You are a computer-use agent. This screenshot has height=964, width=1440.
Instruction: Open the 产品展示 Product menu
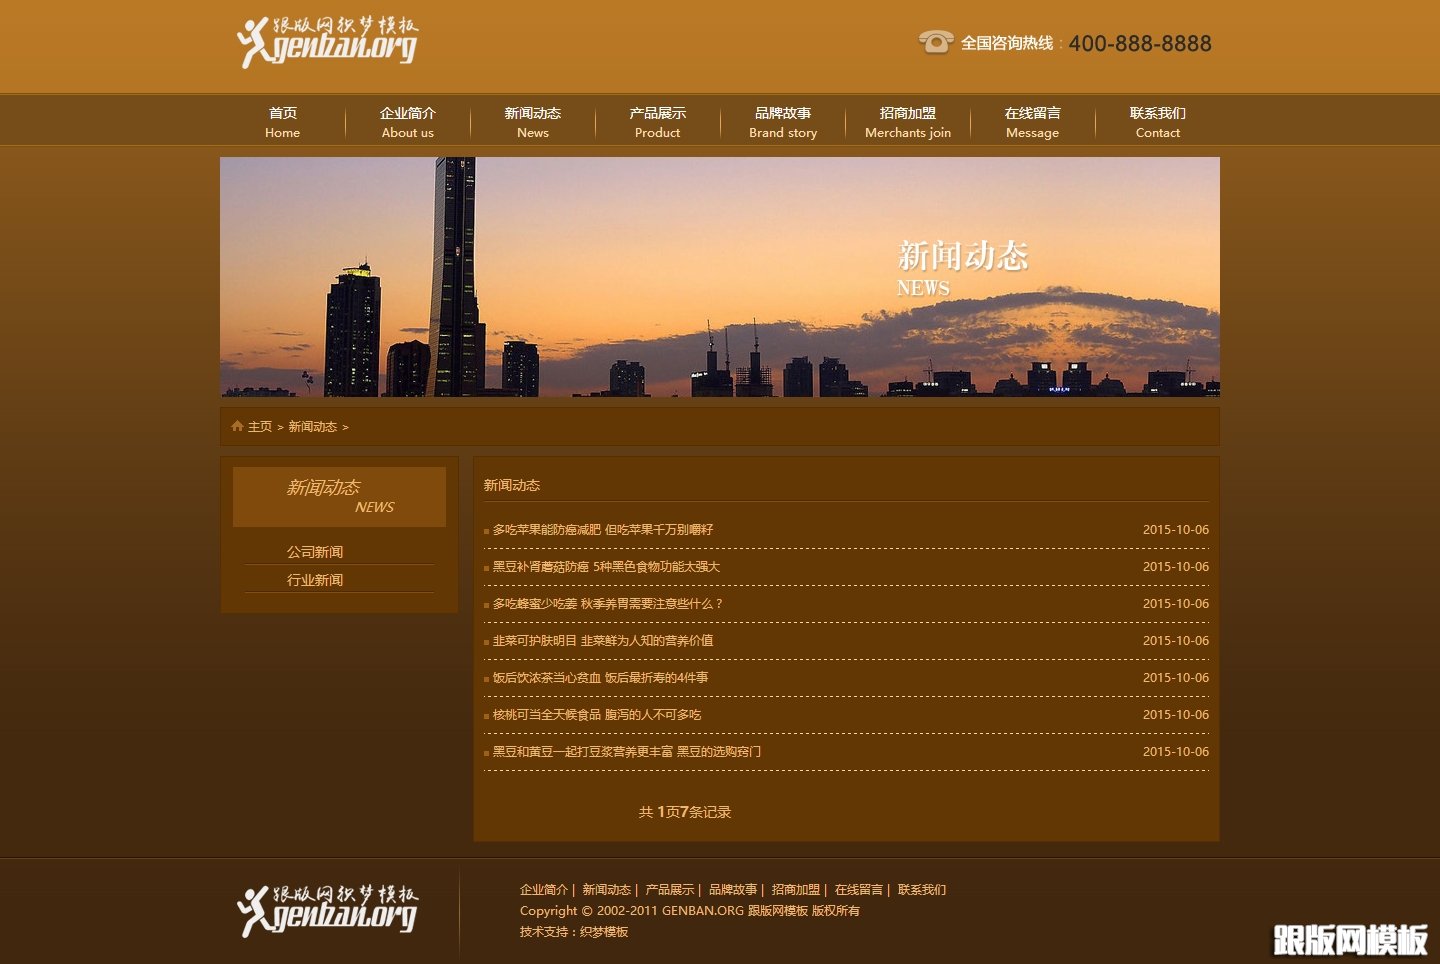658,122
